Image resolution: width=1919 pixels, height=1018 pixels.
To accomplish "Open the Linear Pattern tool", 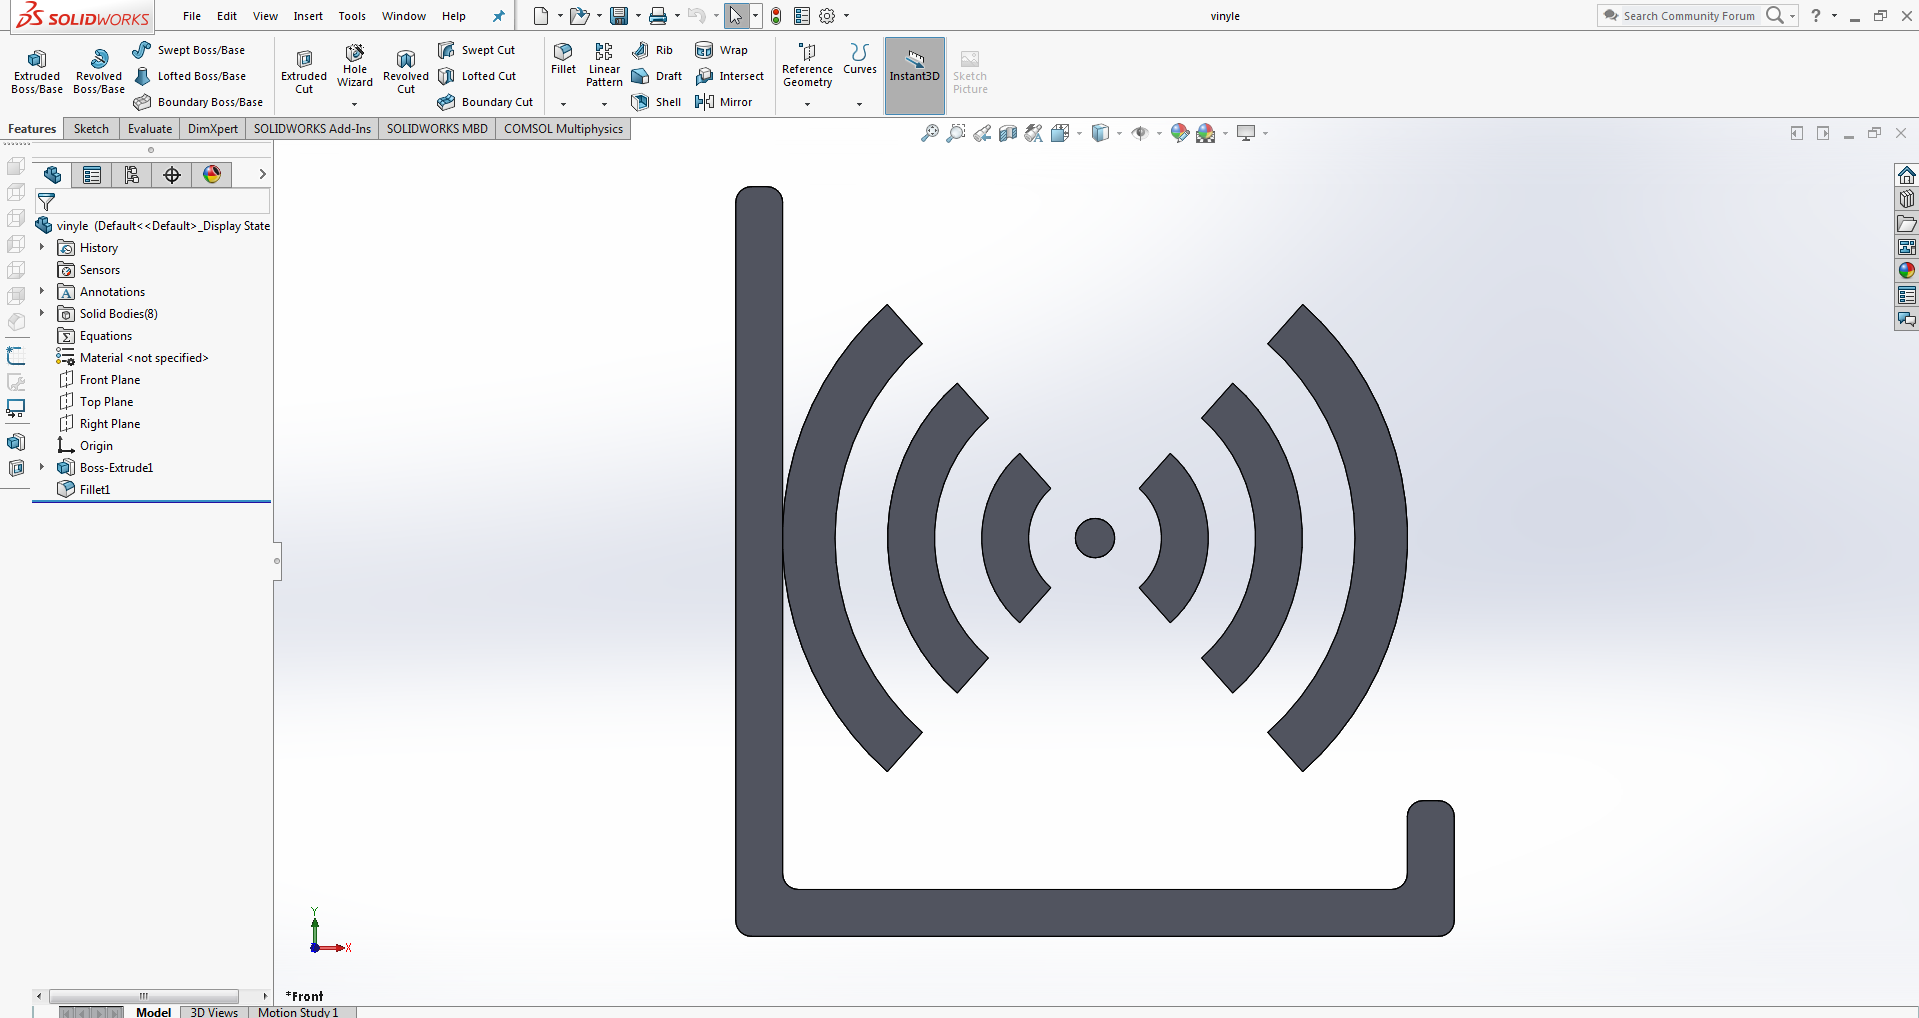I will pyautogui.click(x=604, y=65).
